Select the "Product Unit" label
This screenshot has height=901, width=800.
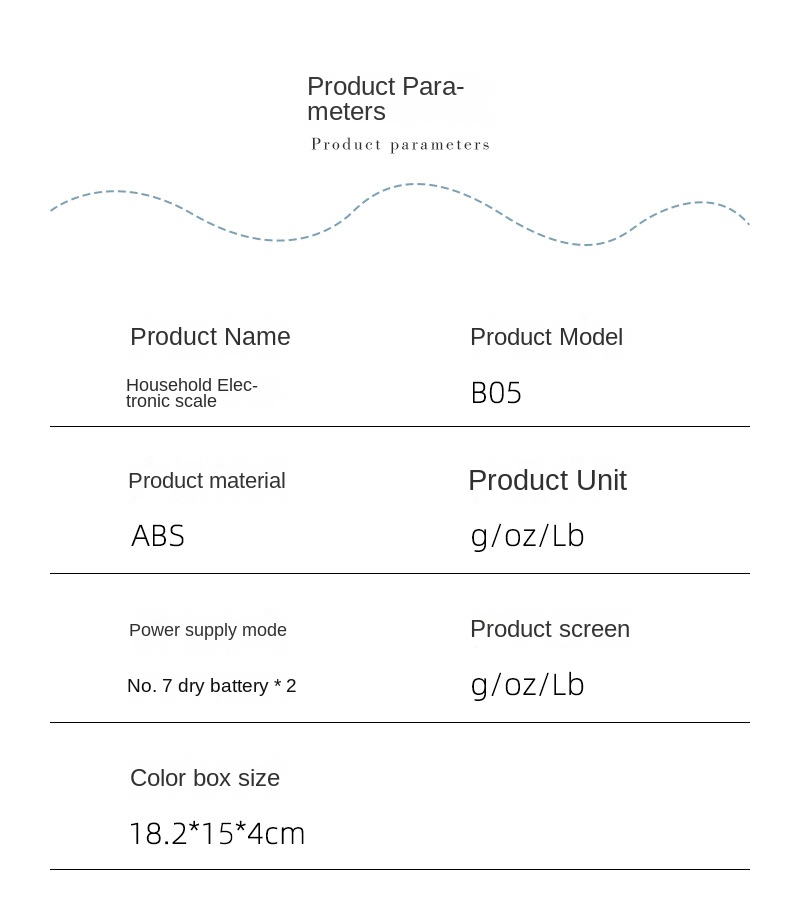click(547, 480)
